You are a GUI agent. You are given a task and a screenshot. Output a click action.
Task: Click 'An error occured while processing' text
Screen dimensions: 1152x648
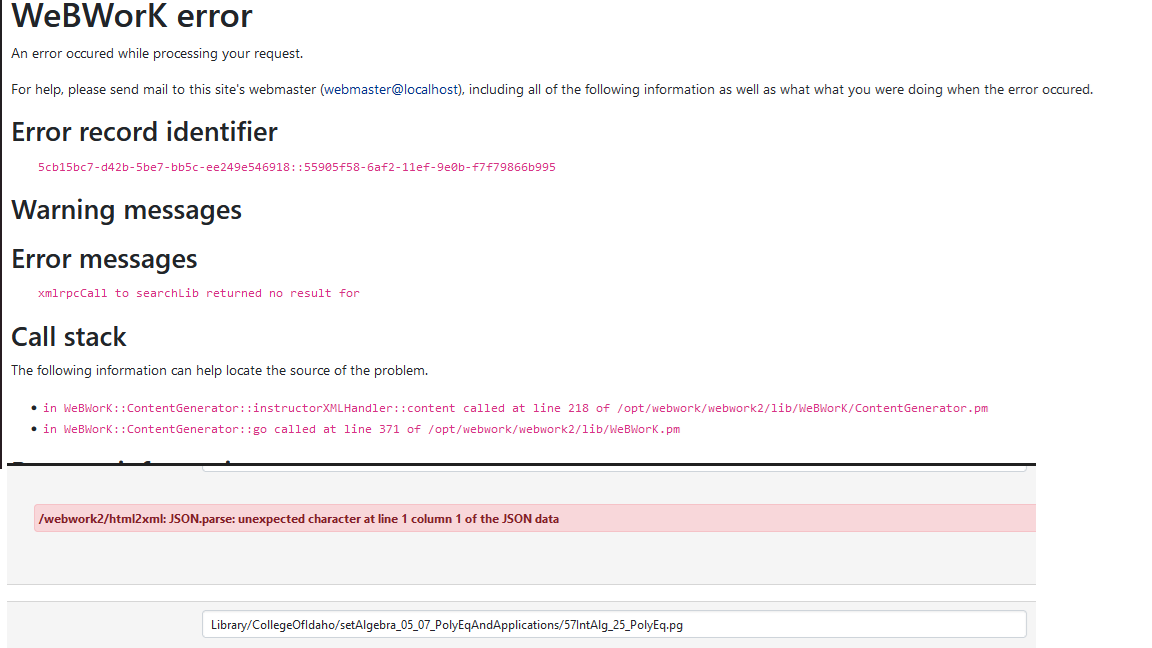157,54
